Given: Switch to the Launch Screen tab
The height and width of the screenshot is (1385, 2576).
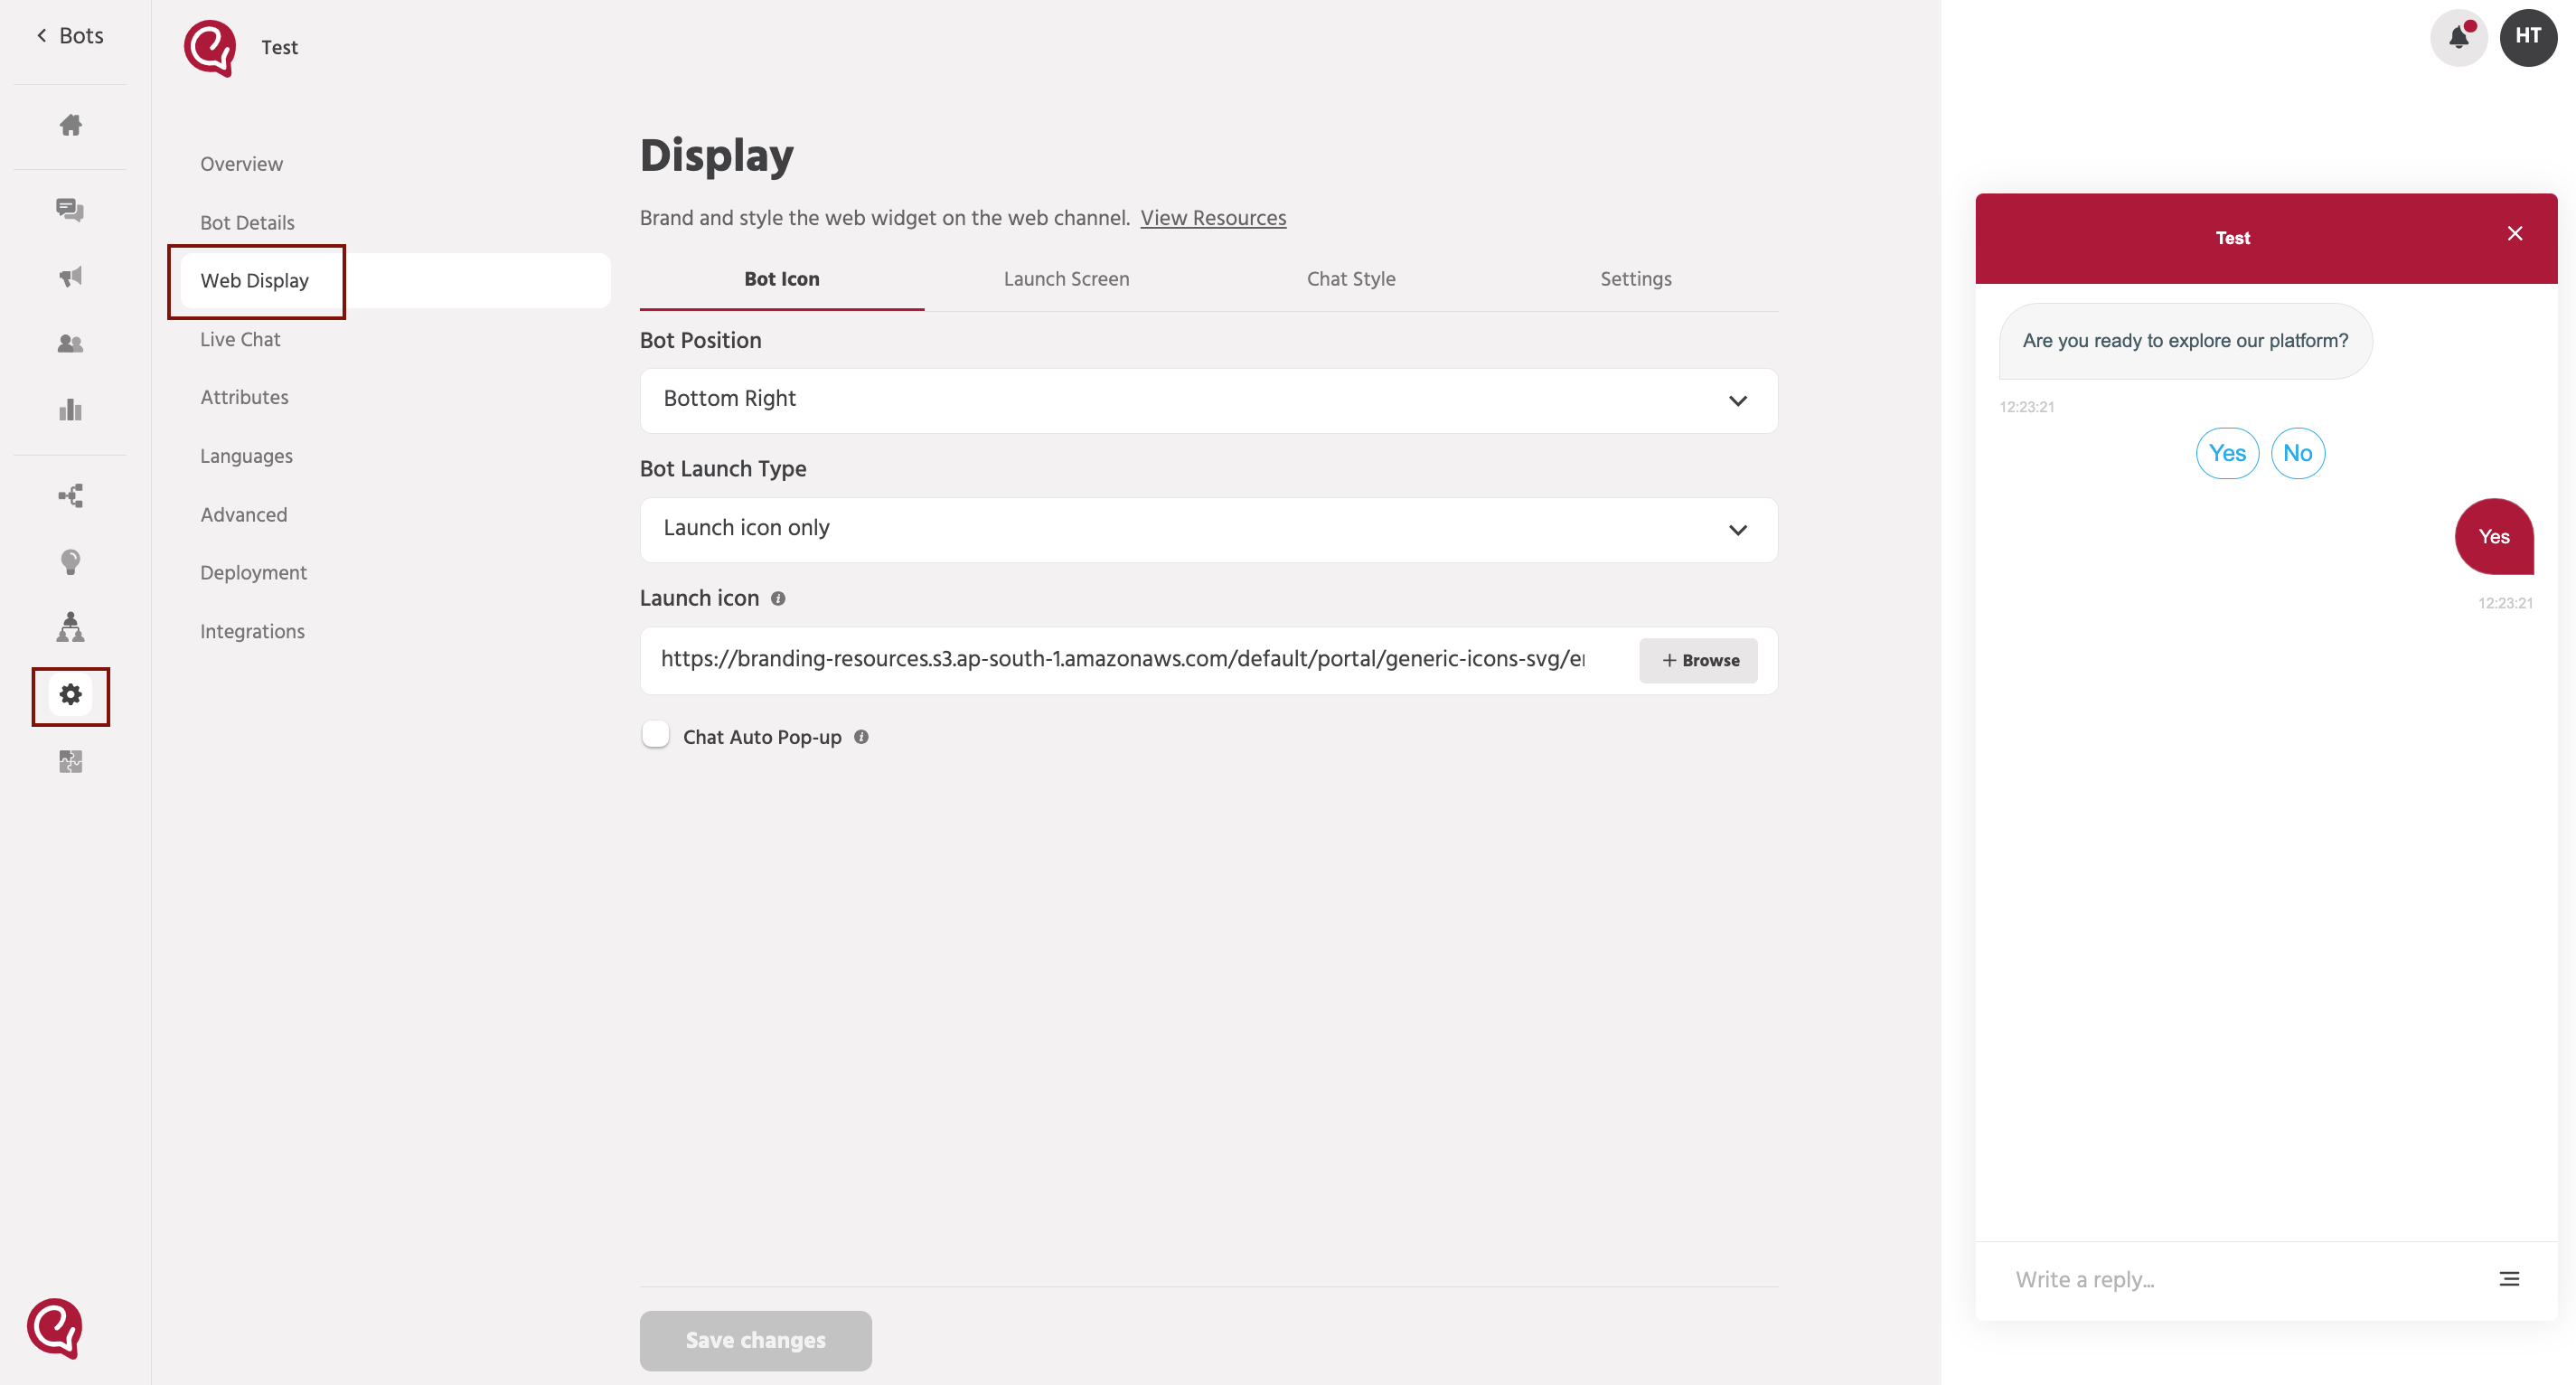Looking at the screenshot, I should pos(1066,279).
